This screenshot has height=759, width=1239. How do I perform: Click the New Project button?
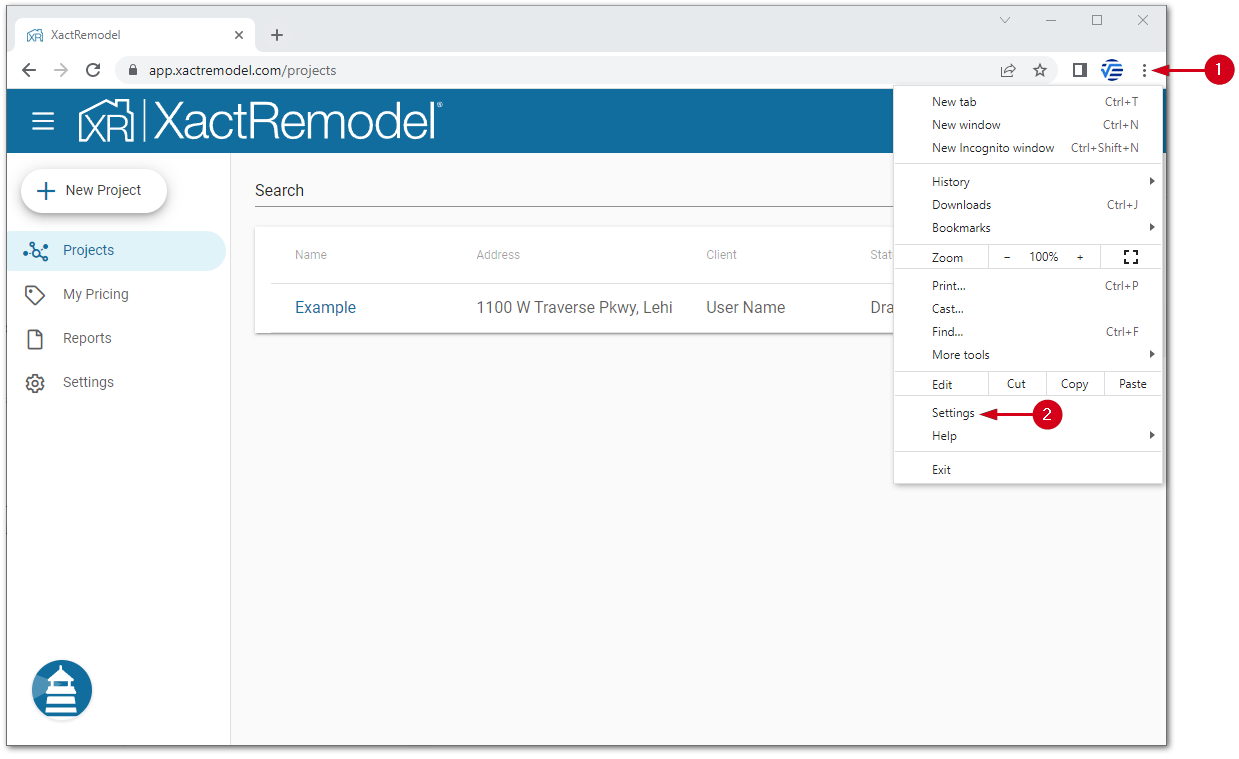click(x=93, y=190)
